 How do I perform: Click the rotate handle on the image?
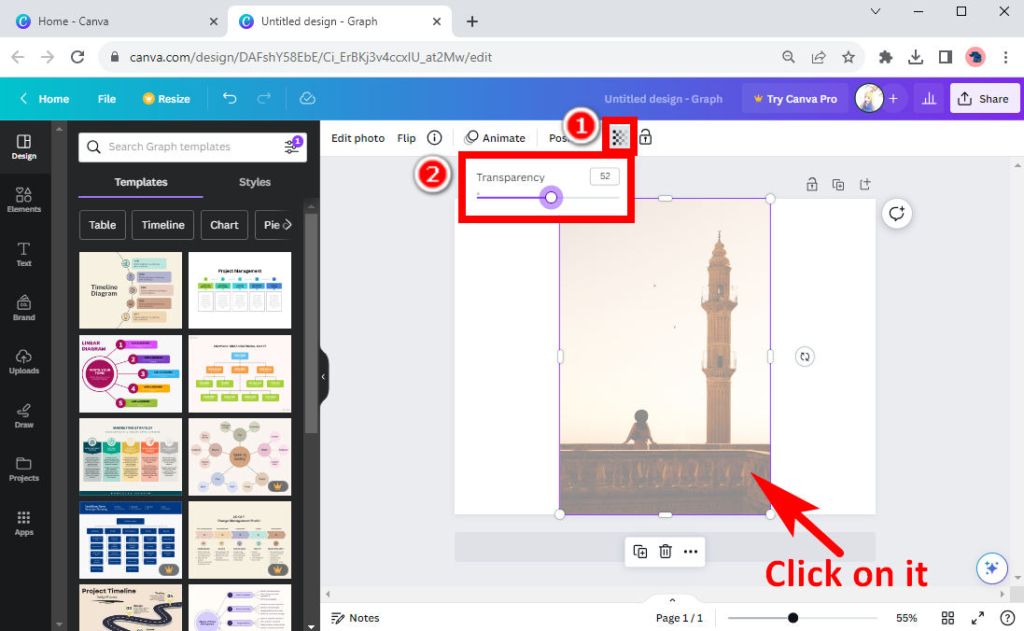coord(804,356)
